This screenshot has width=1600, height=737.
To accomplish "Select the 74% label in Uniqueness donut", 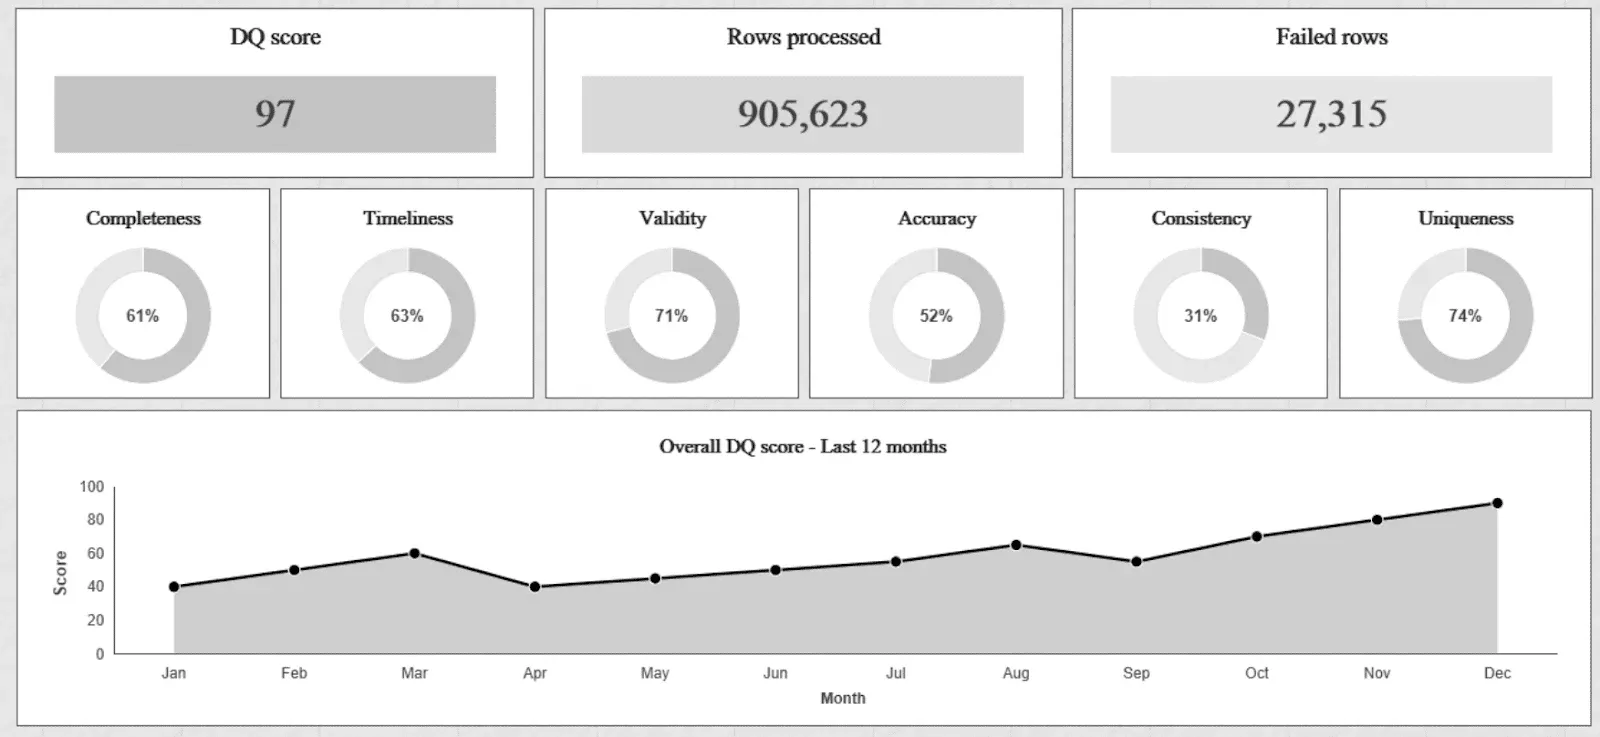I will coord(1465,316).
